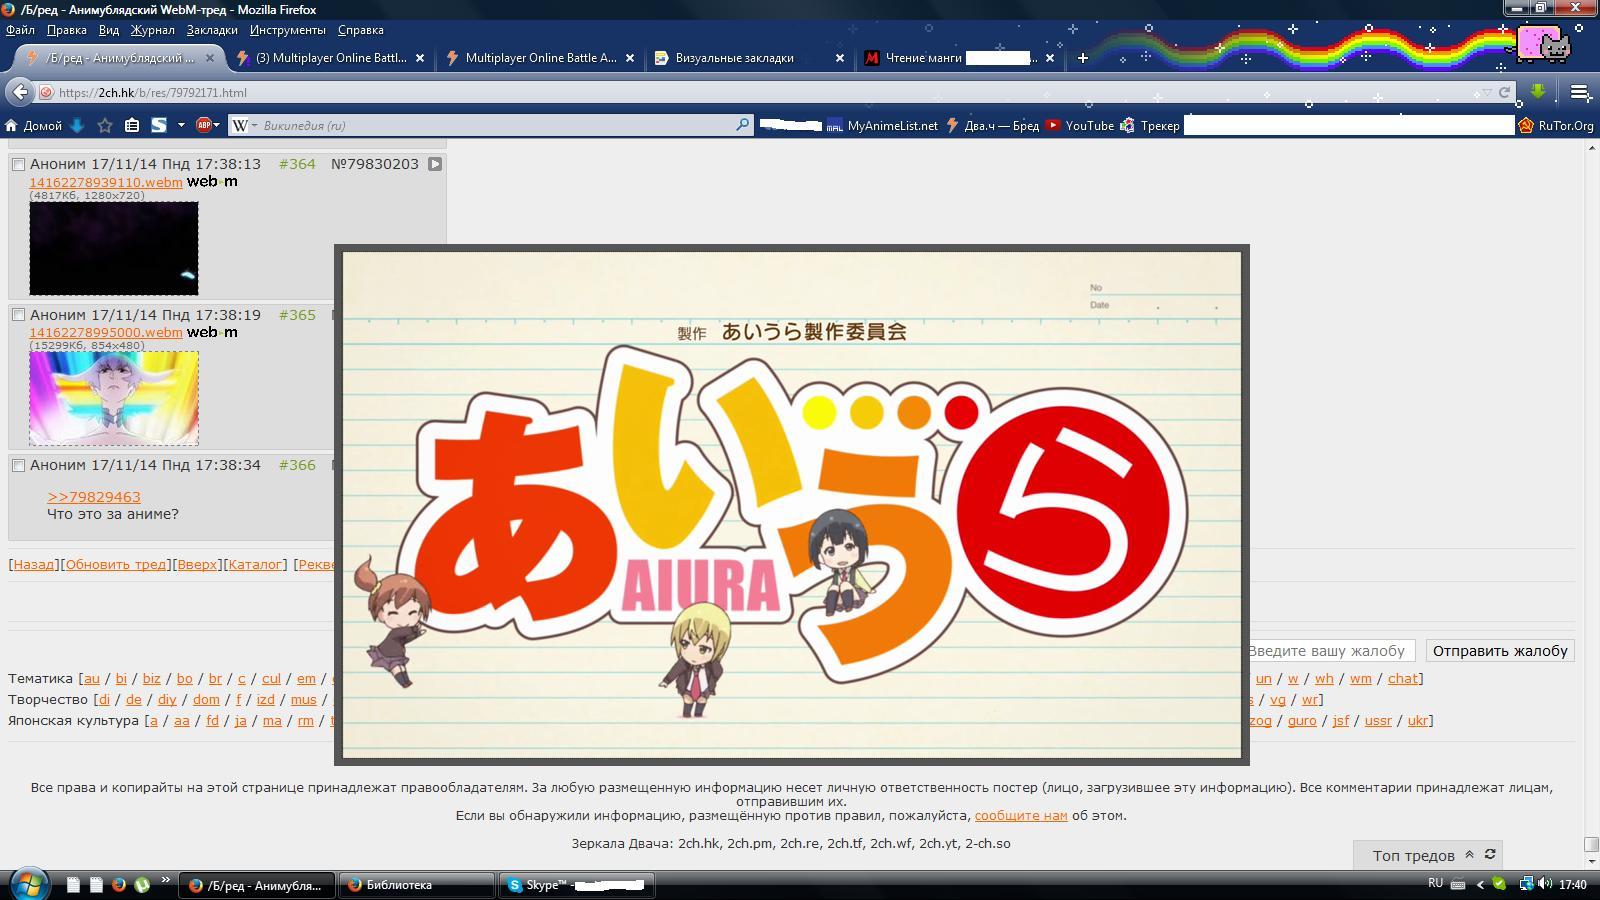This screenshot has height=900, width=1600.
Task: Switch to (3) Multiplayer Online Battle tab
Action: [331, 58]
